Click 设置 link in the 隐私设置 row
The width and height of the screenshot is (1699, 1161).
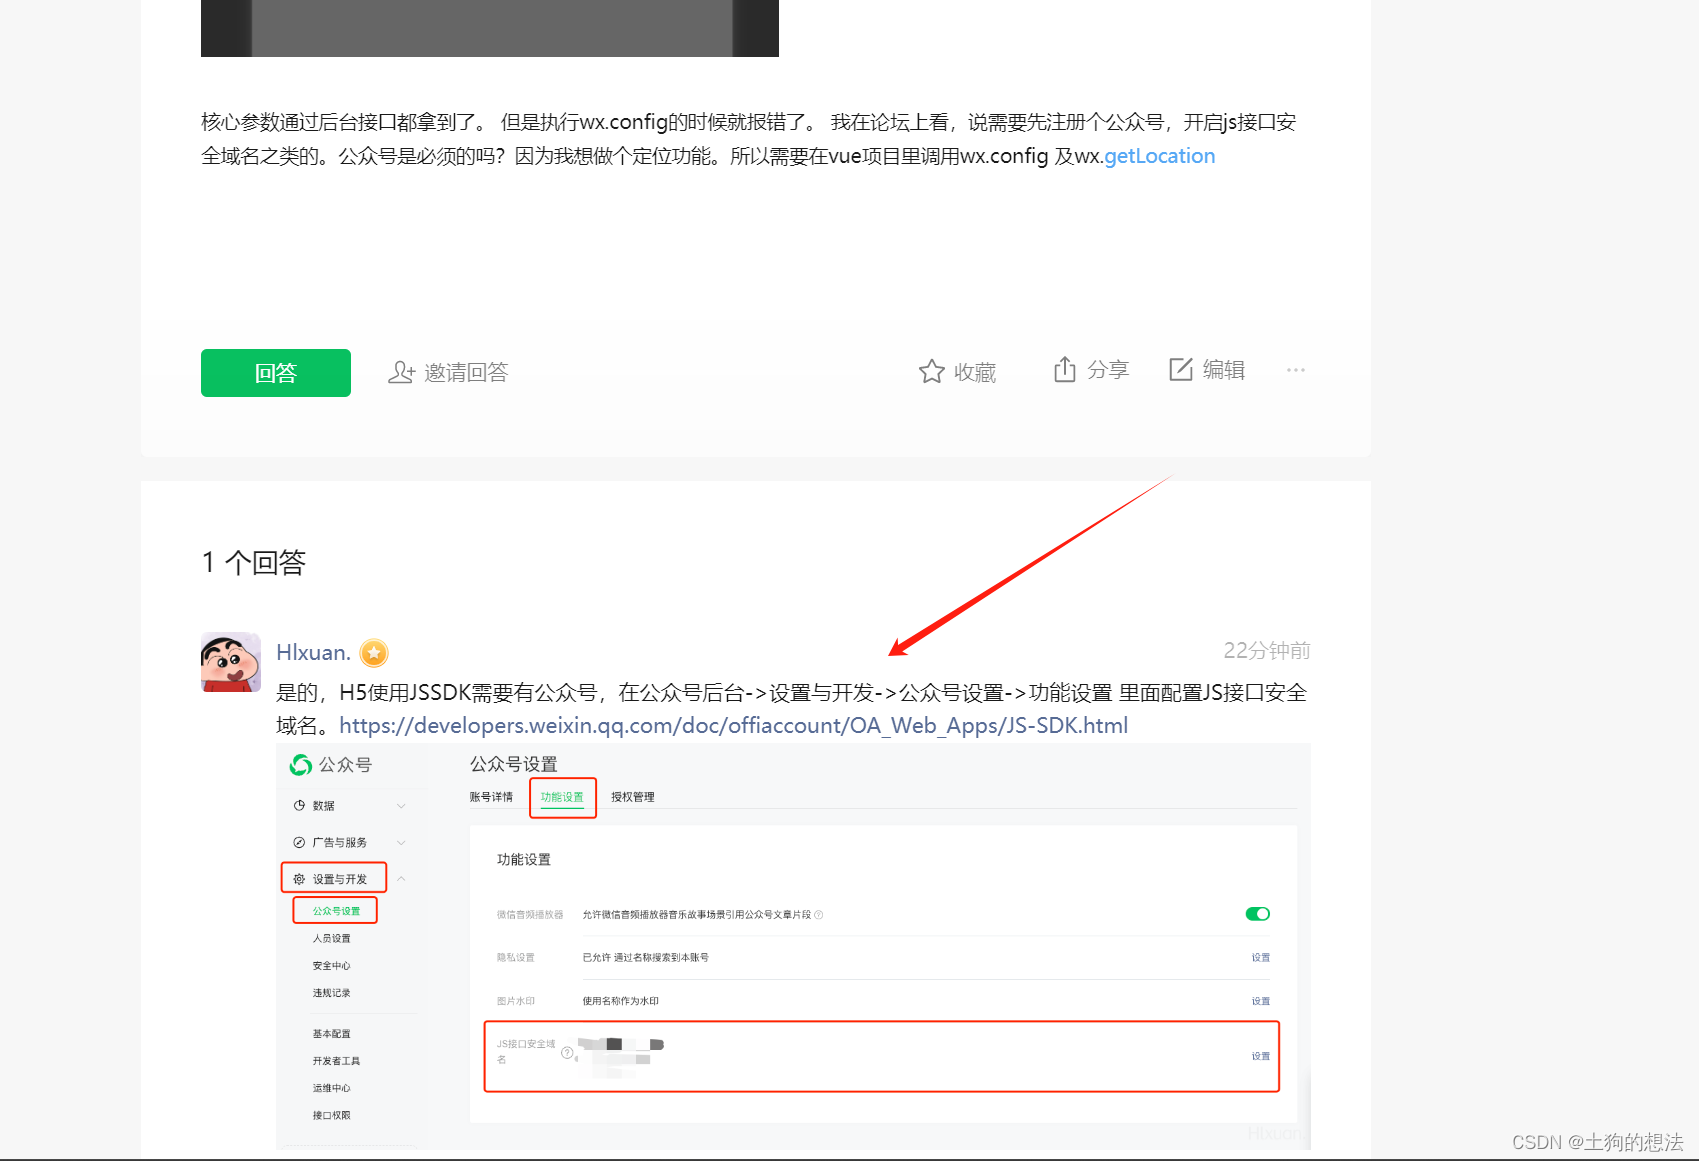click(1261, 957)
